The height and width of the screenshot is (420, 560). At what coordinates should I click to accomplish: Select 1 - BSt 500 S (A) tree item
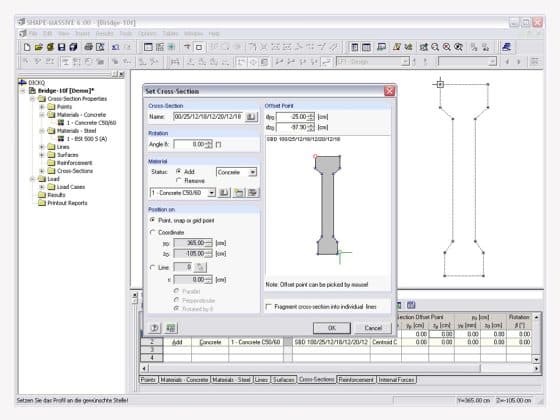coord(86,139)
